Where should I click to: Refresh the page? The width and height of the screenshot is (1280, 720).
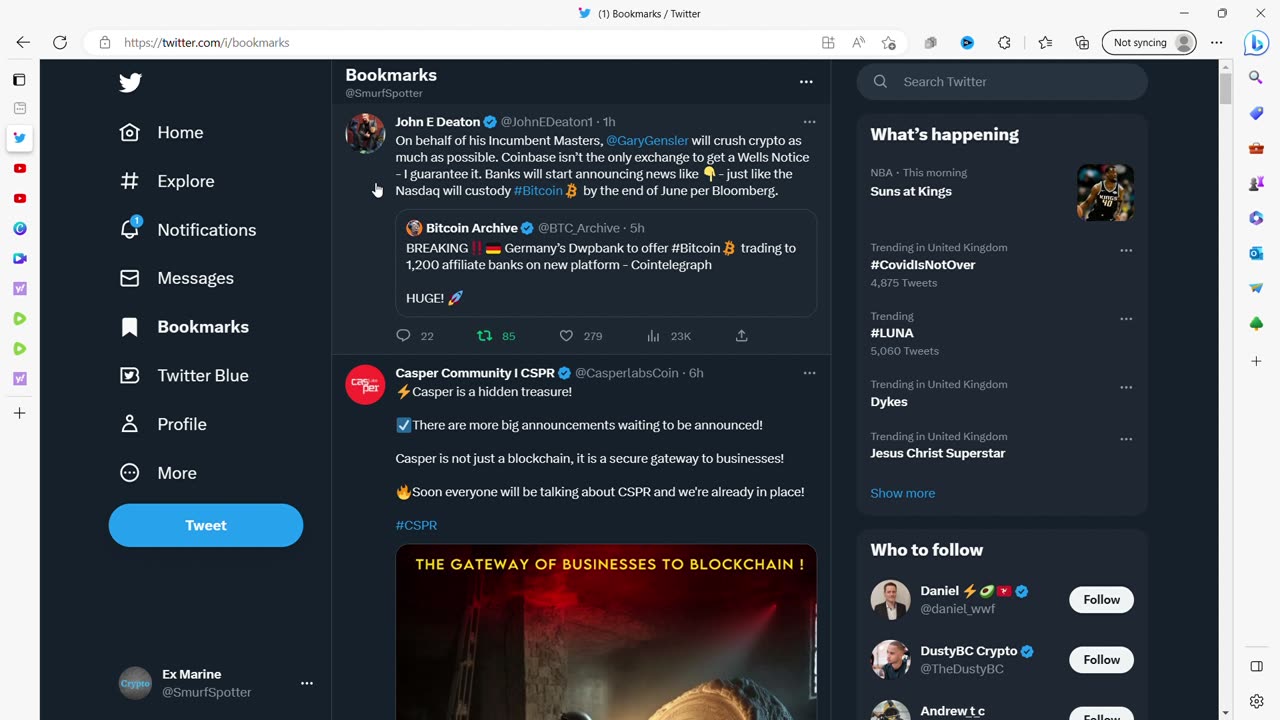tap(60, 43)
